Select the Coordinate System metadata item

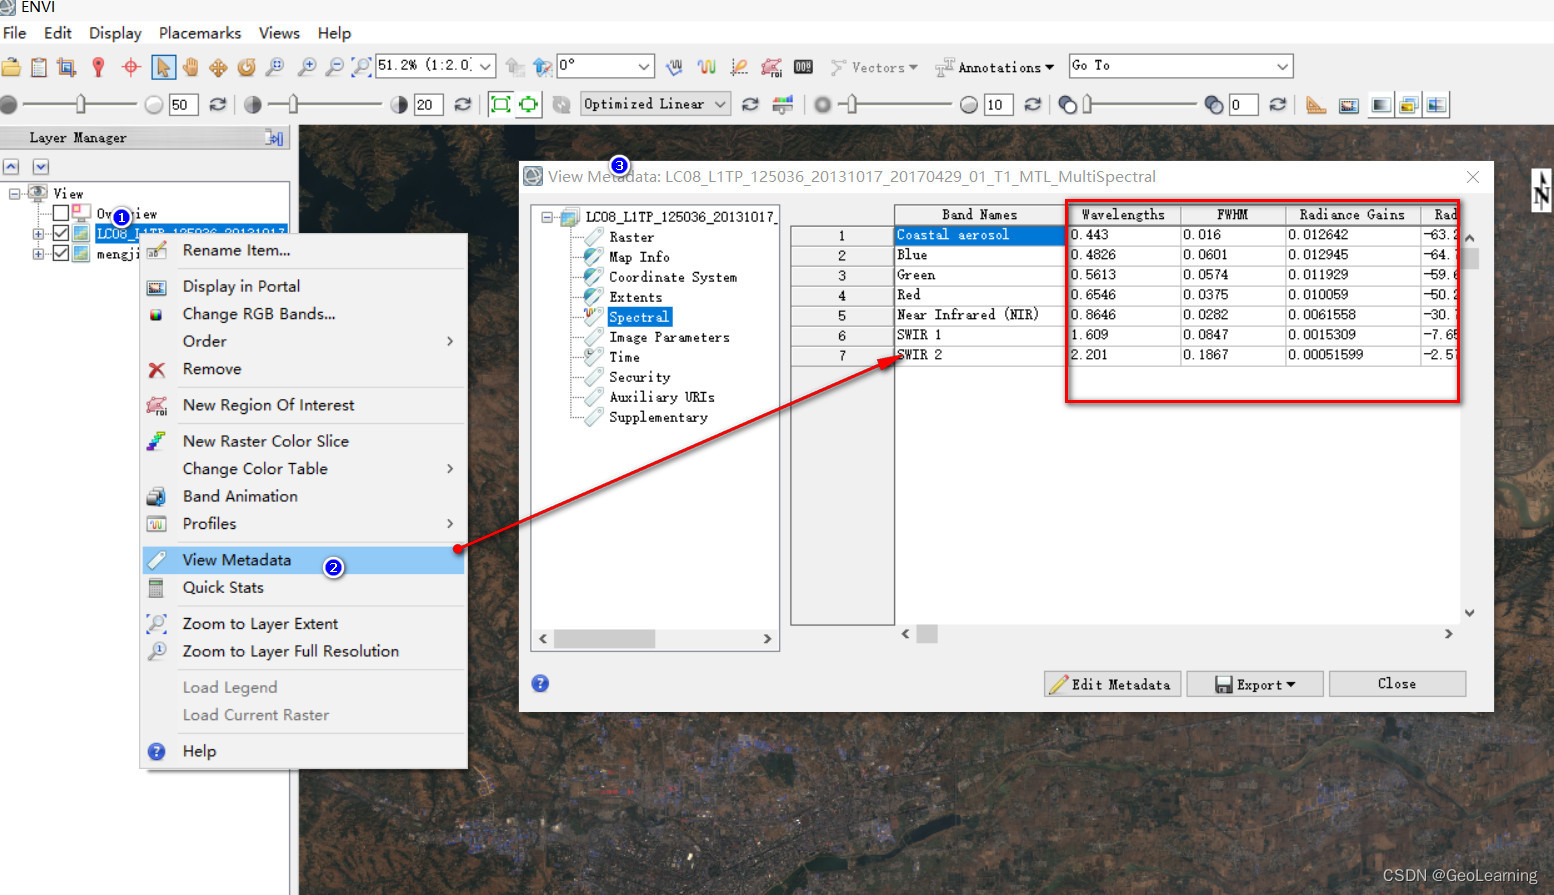tap(673, 277)
